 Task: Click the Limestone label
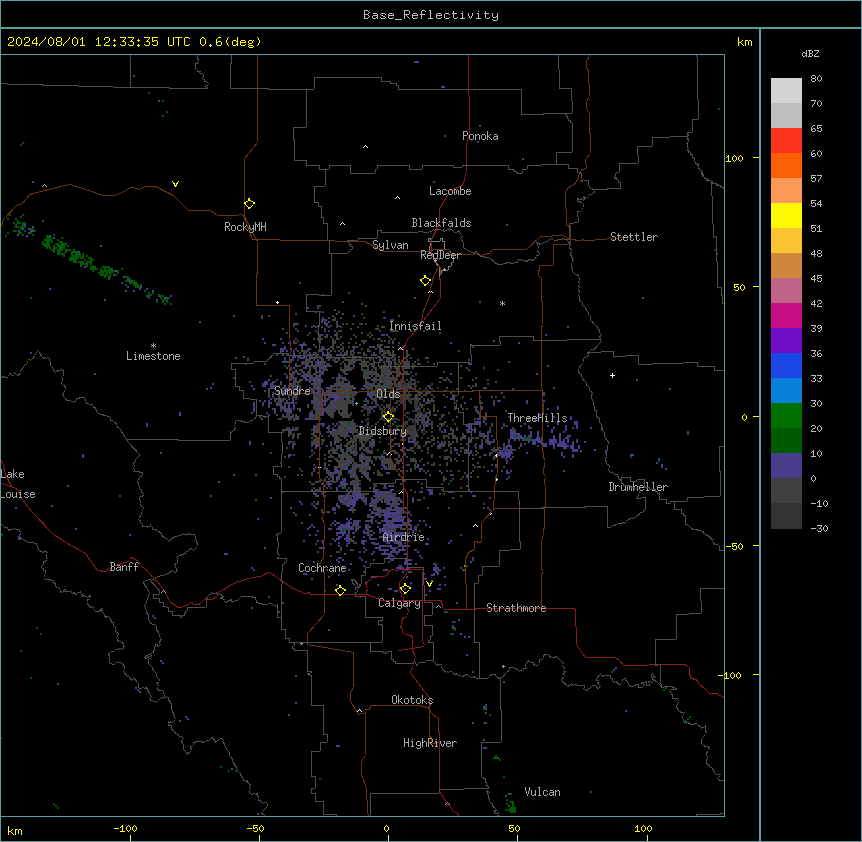(x=153, y=356)
